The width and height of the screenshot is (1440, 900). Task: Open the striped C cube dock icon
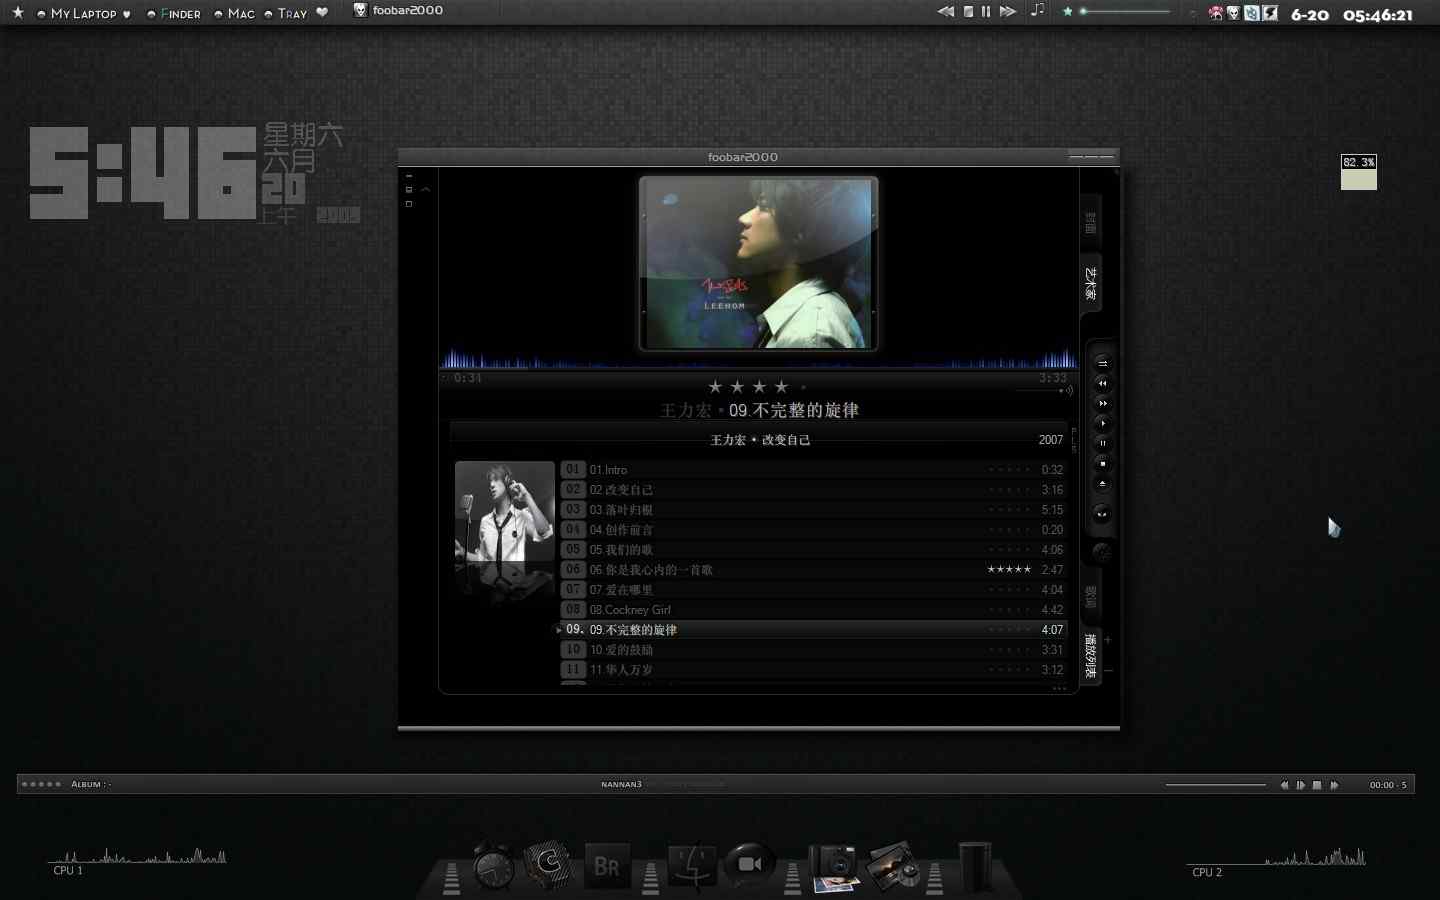548,864
